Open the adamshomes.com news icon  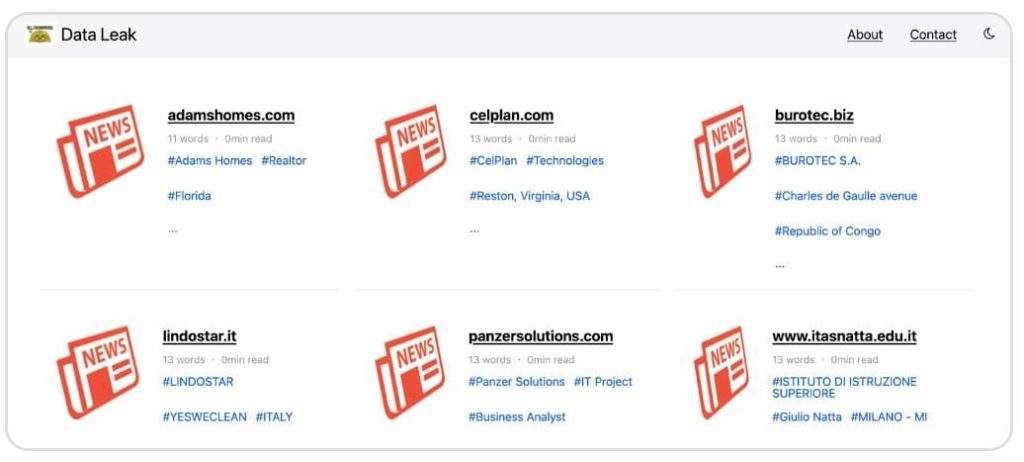coord(100,151)
